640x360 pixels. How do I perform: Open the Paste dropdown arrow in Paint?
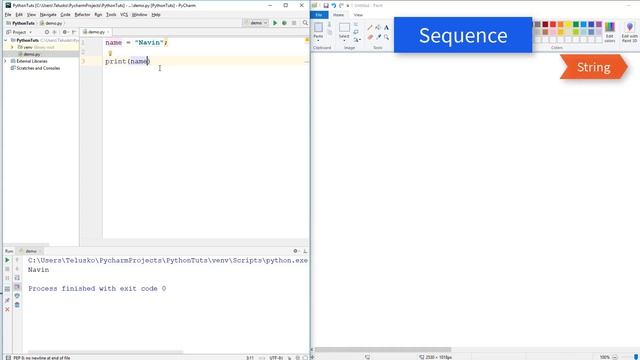pyautogui.click(x=318, y=40)
